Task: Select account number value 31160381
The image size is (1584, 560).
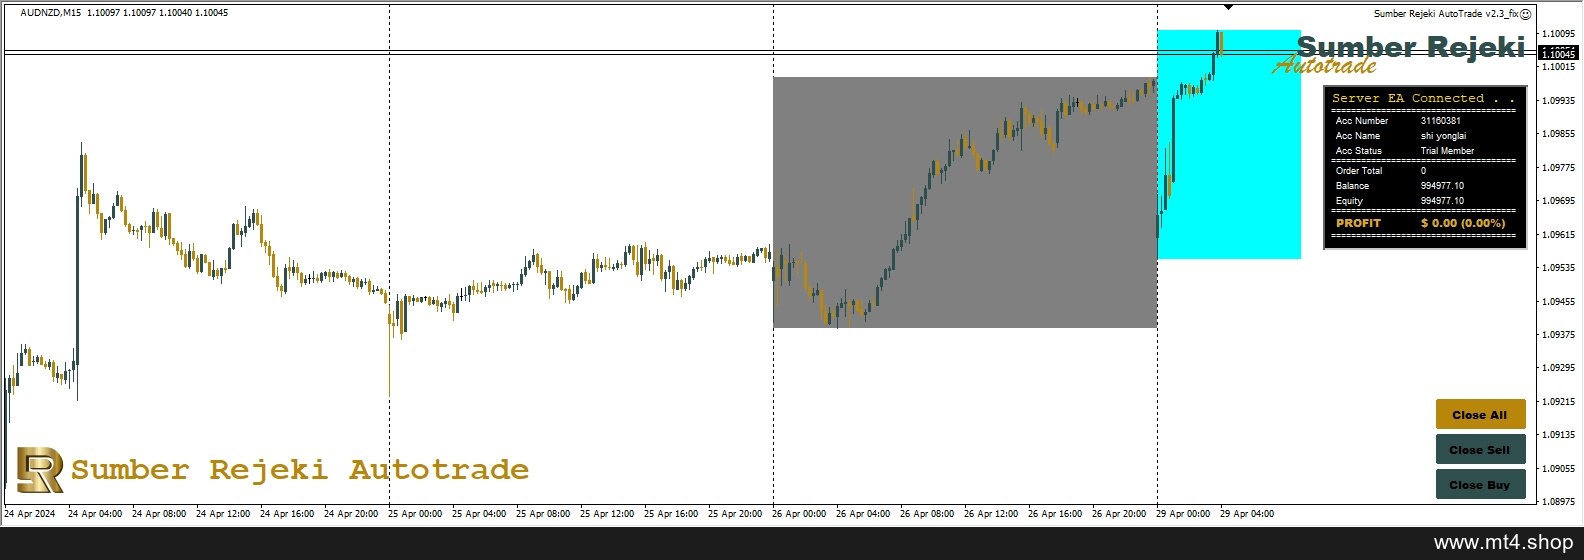Action: point(1441,121)
